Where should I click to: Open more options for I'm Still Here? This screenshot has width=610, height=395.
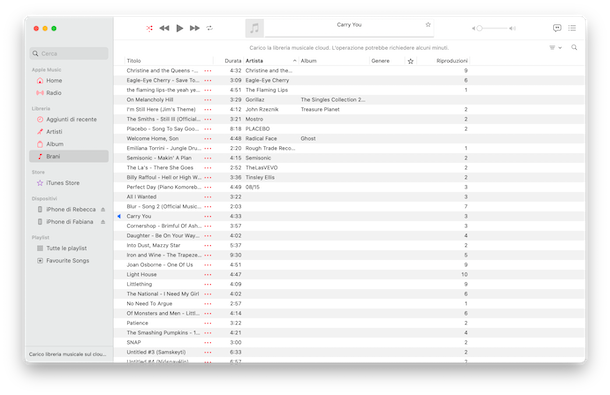pyautogui.click(x=208, y=110)
